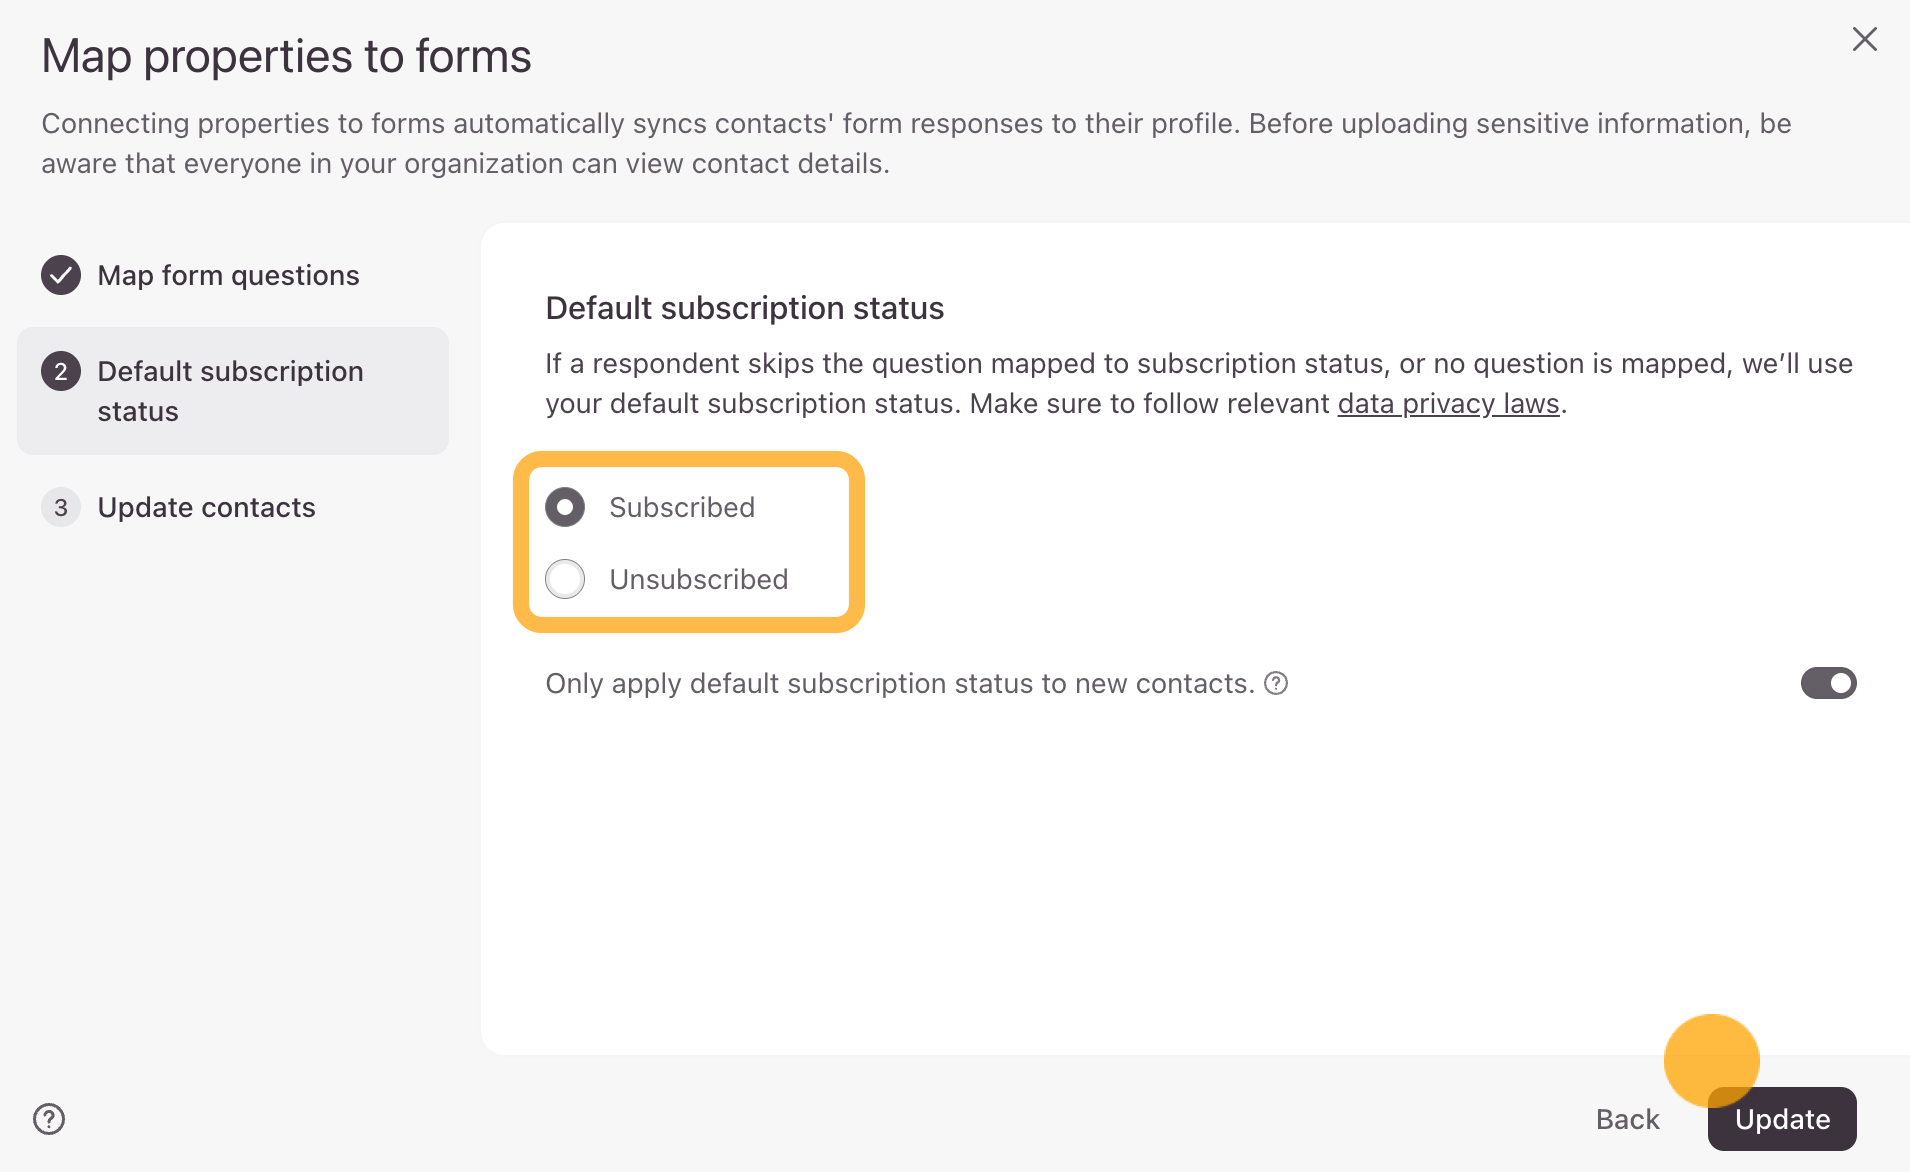The height and width of the screenshot is (1172, 1910).
Task: Select the Subscribed radio button
Action: click(x=565, y=507)
